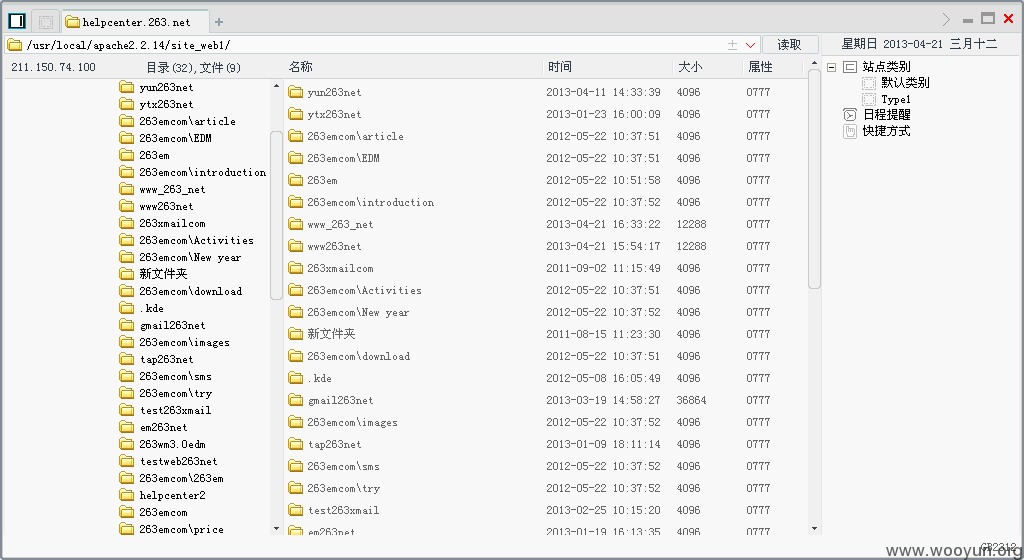Collapse the 站点类别 tree node
Viewport: 1024px width, 560px height.
[831, 67]
